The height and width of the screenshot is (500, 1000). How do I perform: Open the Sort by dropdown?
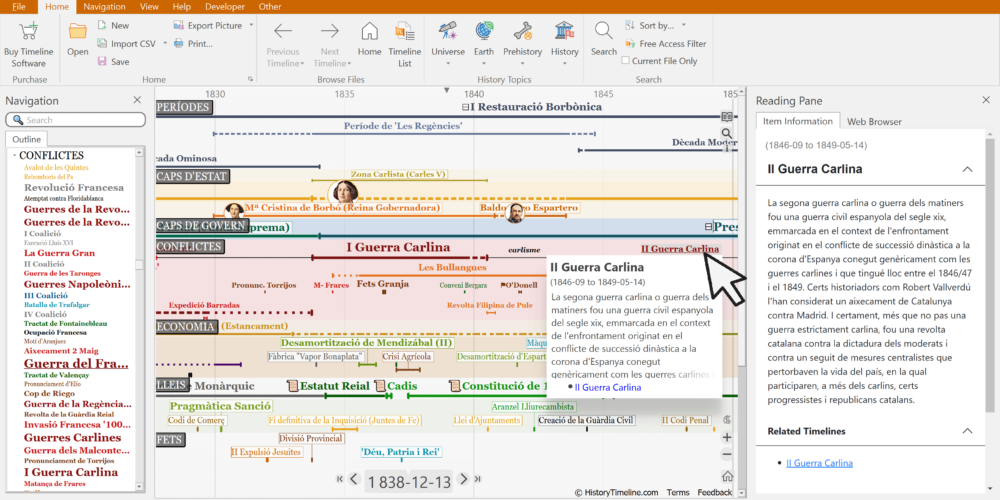pyautogui.click(x=684, y=26)
